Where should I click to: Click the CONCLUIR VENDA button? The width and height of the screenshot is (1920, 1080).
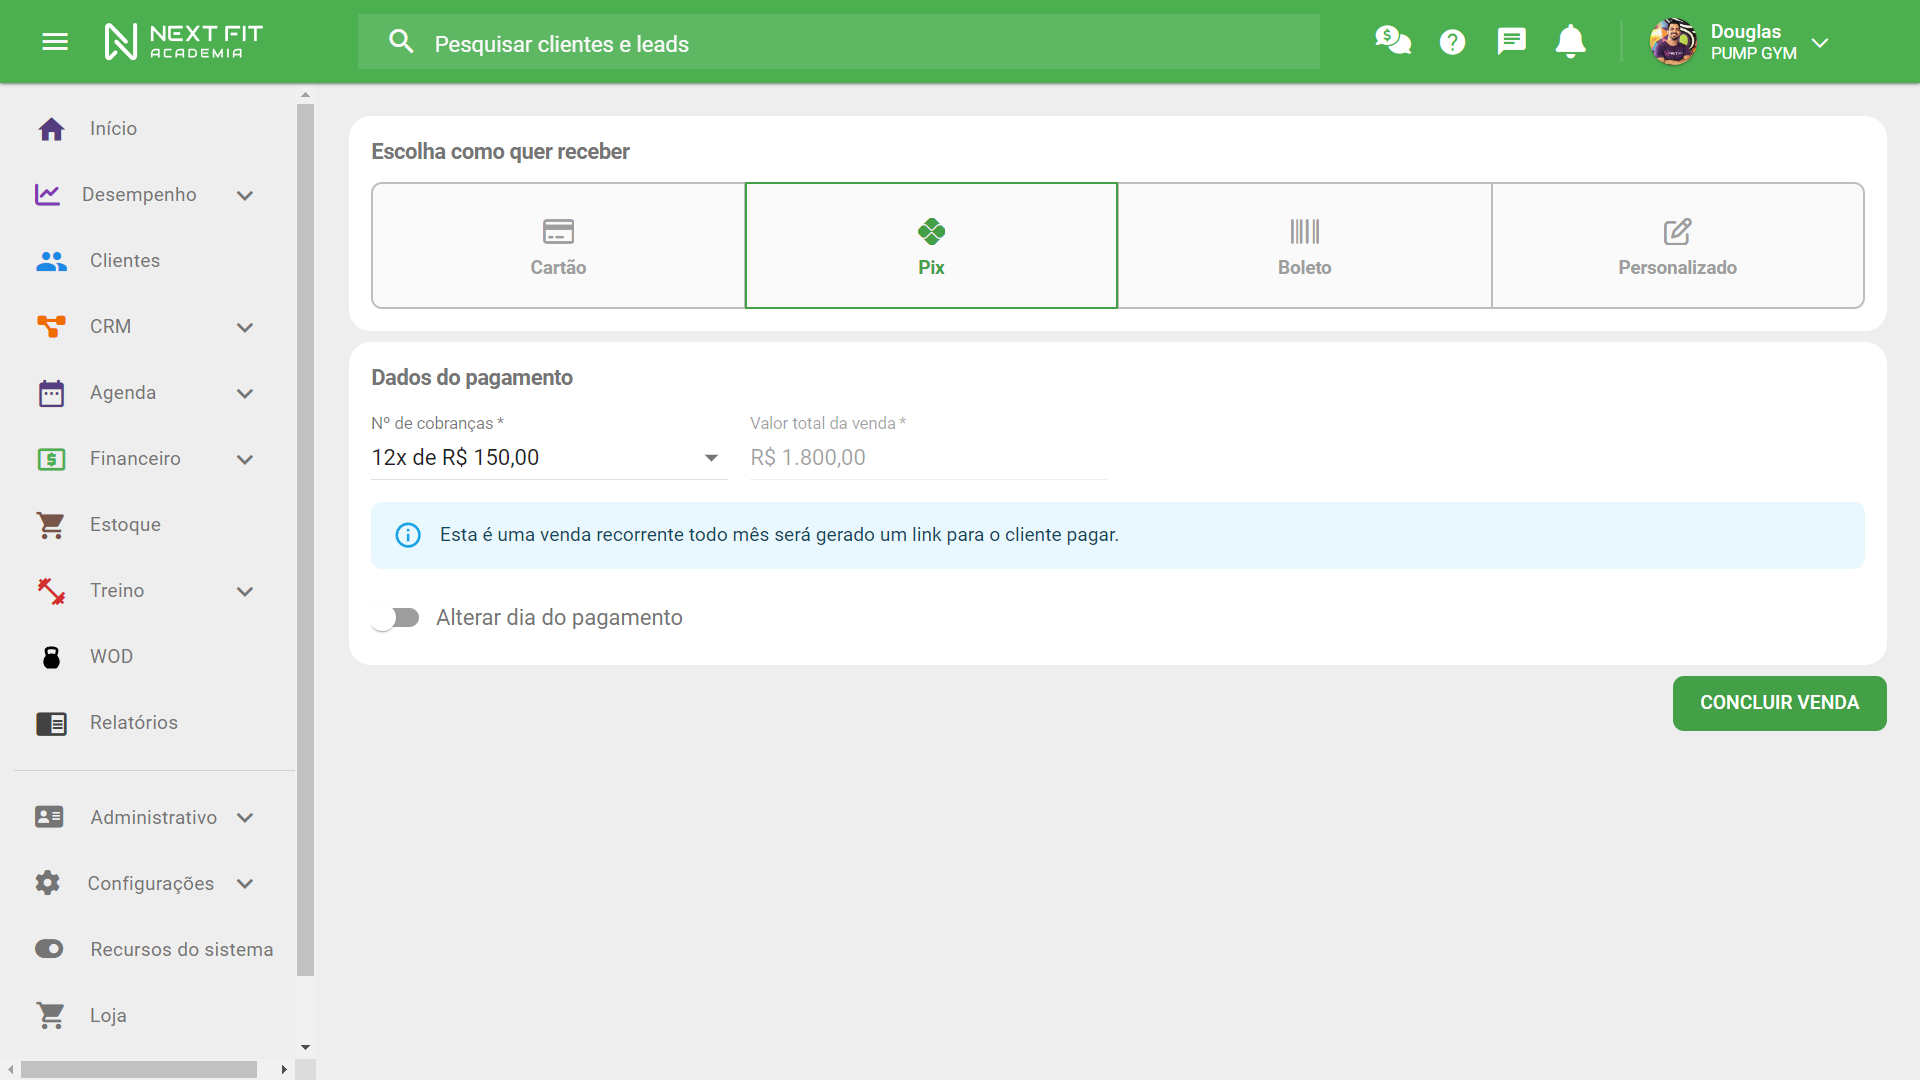pyautogui.click(x=1779, y=703)
